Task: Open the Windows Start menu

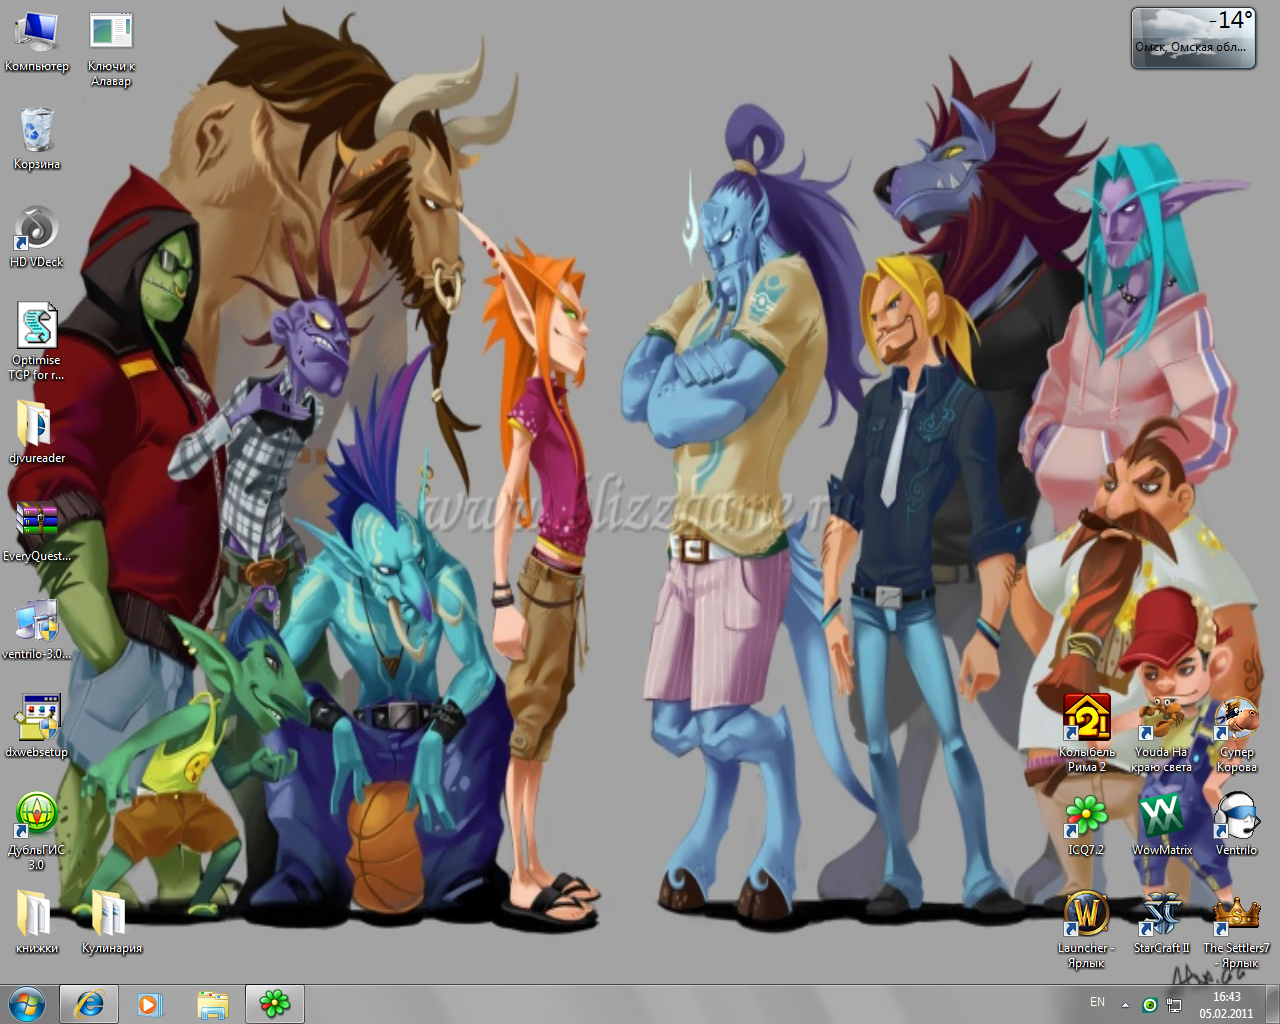Action: tap(27, 1004)
